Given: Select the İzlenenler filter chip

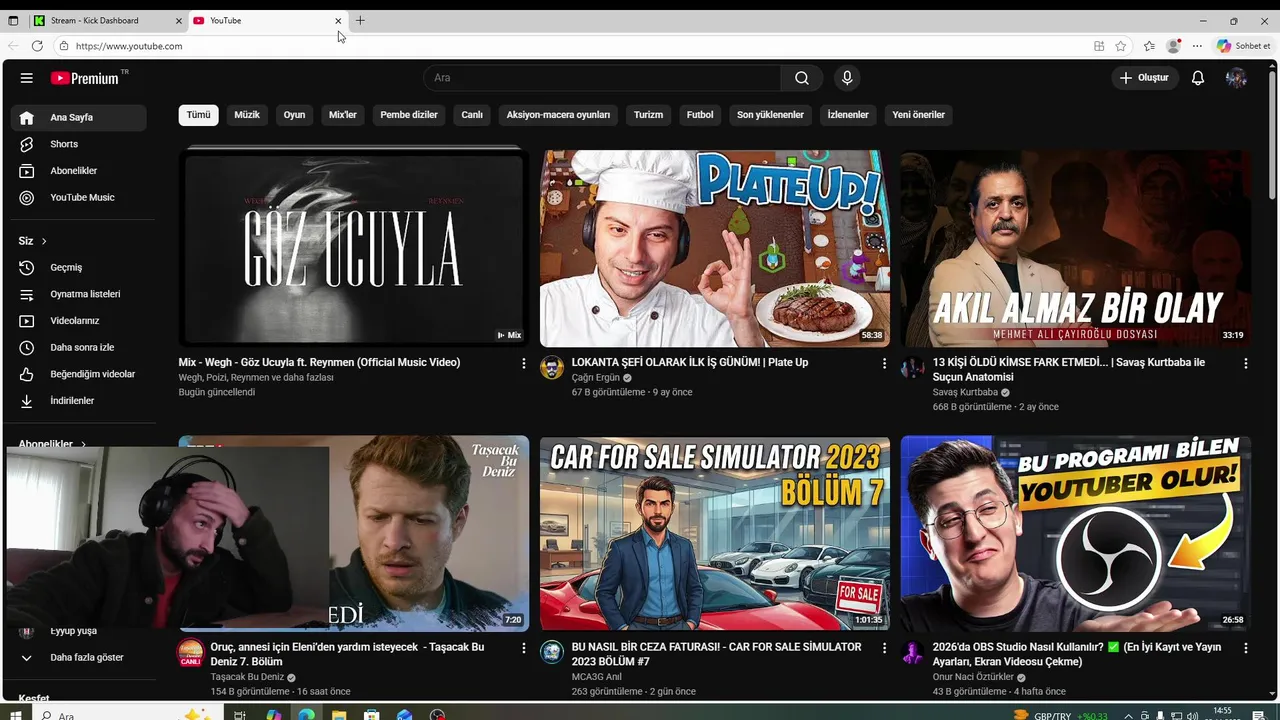Looking at the screenshot, I should [848, 115].
